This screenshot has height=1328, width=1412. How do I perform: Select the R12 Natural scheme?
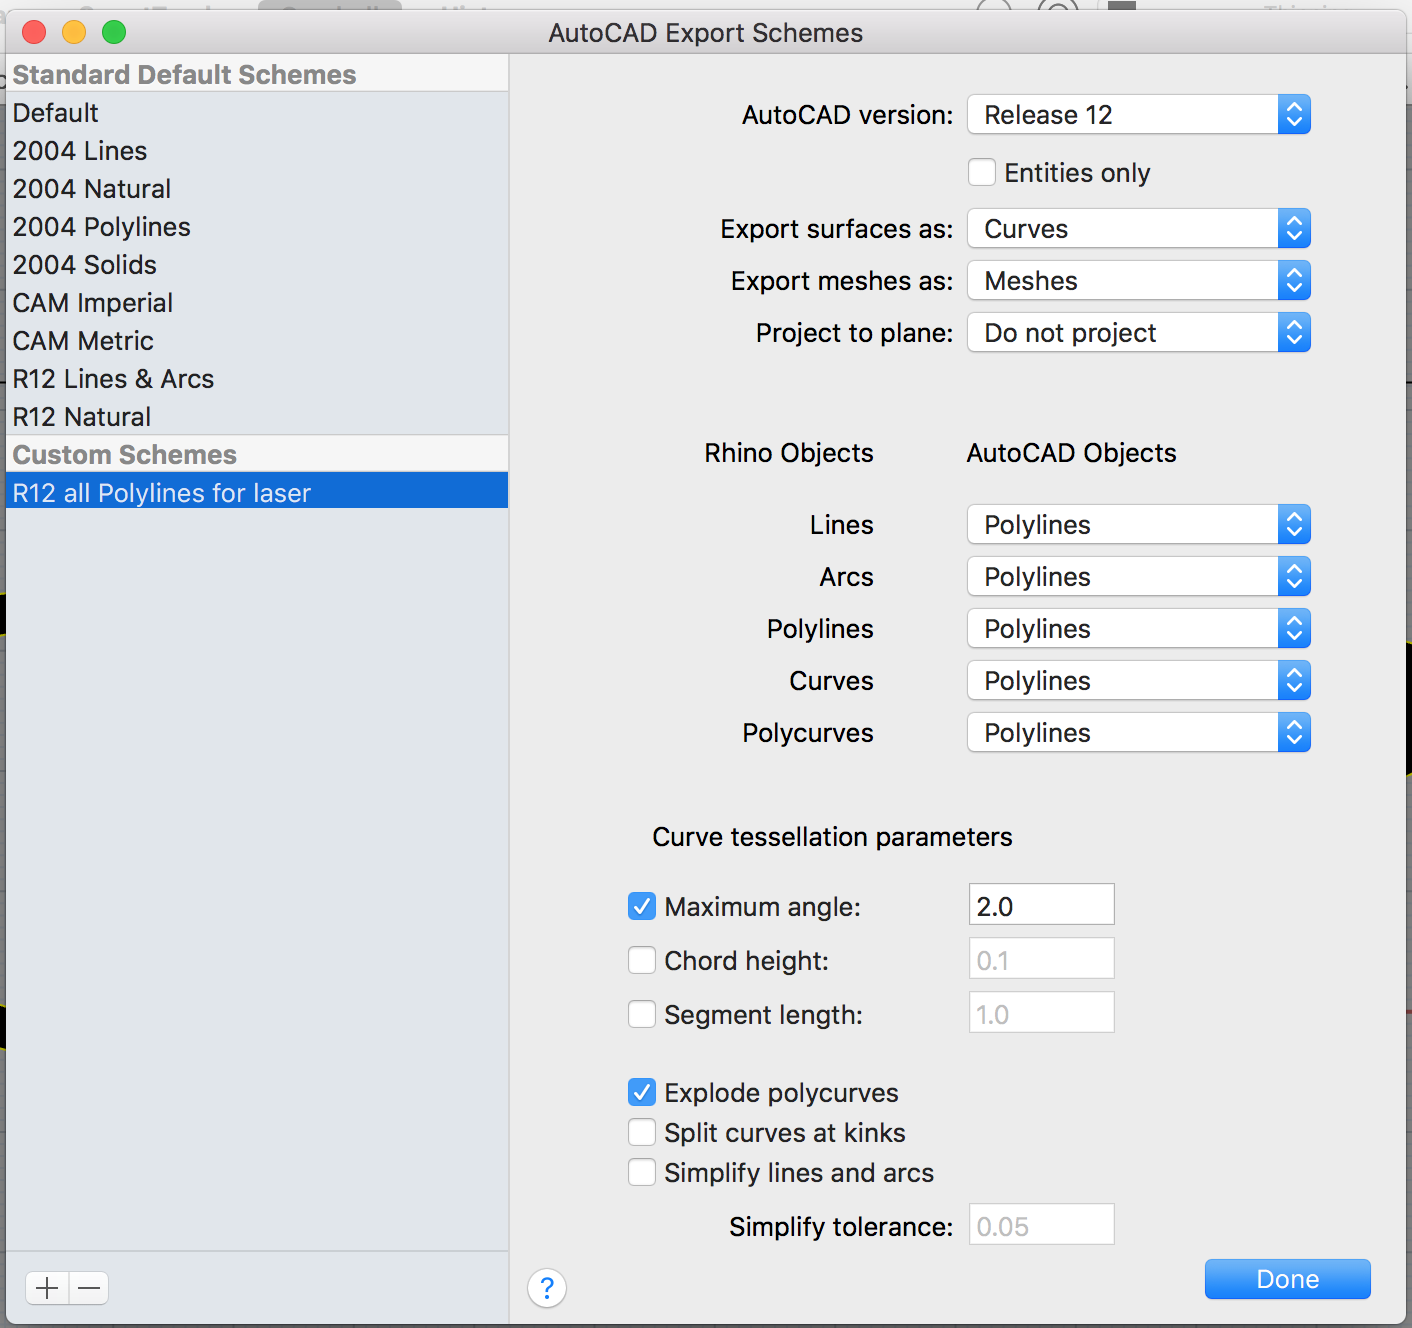click(257, 417)
